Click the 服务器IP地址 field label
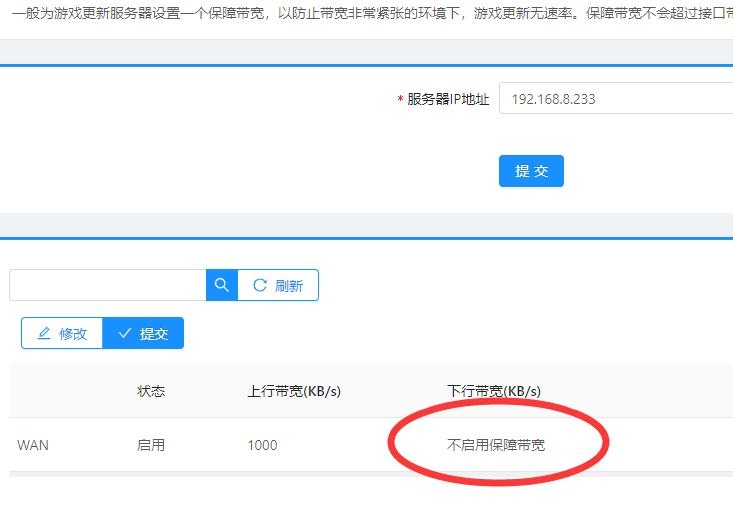 click(x=448, y=100)
